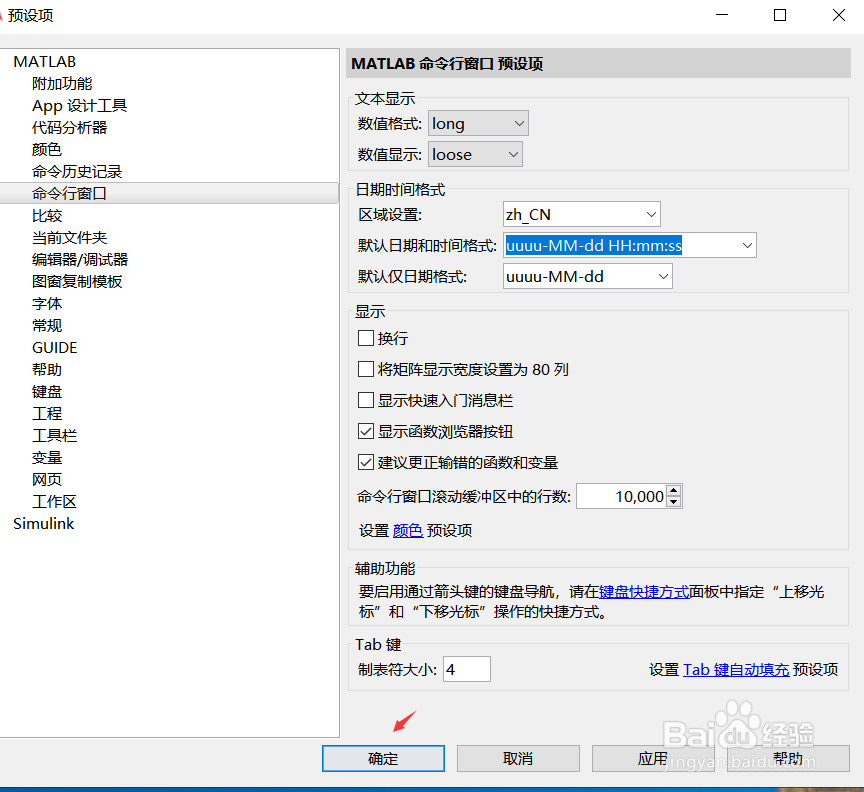The height and width of the screenshot is (792, 864).
Task: Select 命令行窗口 tree item
Action: [169, 193]
